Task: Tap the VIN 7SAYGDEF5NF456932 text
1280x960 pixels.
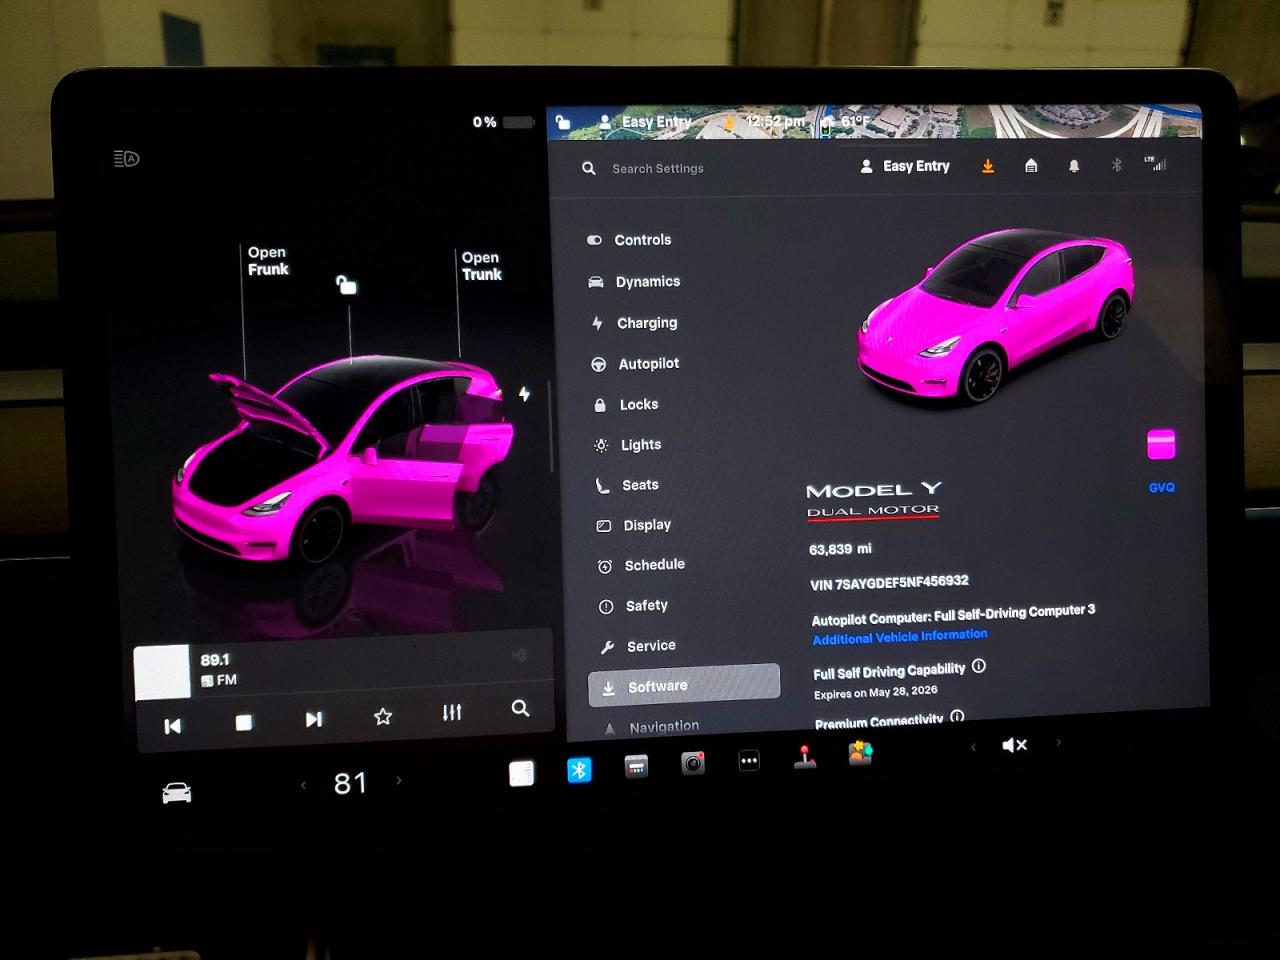Action: point(889,583)
